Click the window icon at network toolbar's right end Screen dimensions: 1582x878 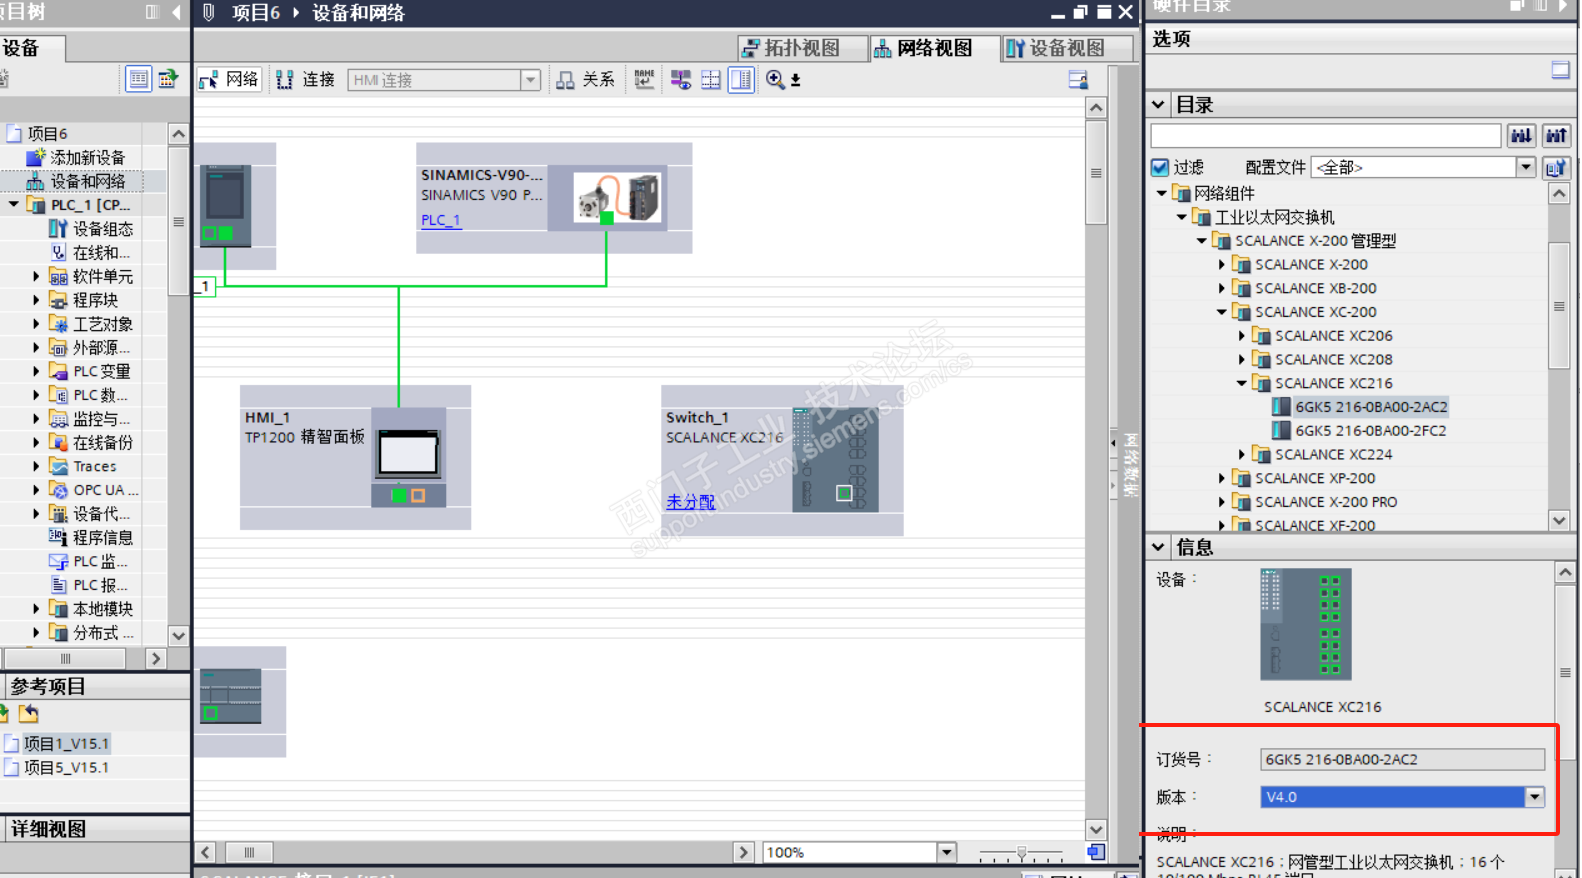coord(1078,80)
